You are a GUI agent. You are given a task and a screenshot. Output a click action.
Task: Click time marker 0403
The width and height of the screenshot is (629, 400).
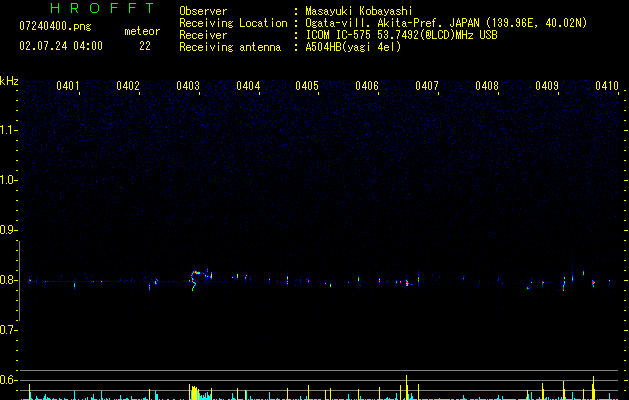(188, 86)
